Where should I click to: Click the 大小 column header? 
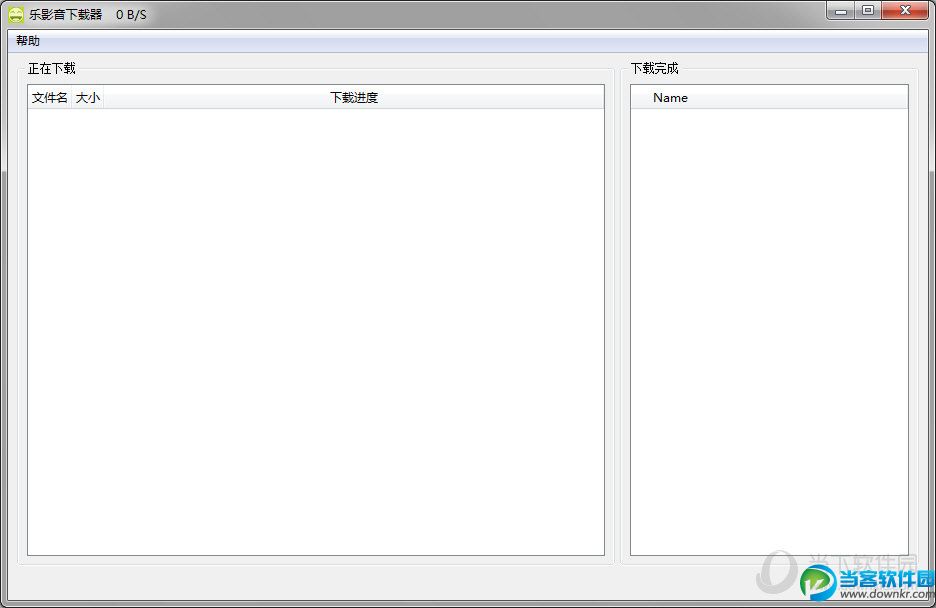[87, 97]
